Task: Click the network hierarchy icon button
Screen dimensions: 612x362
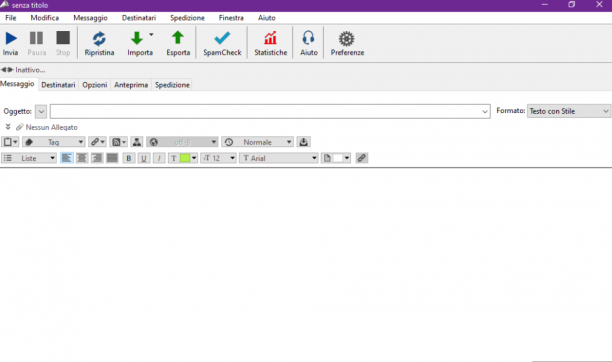Action: pyautogui.click(x=137, y=142)
